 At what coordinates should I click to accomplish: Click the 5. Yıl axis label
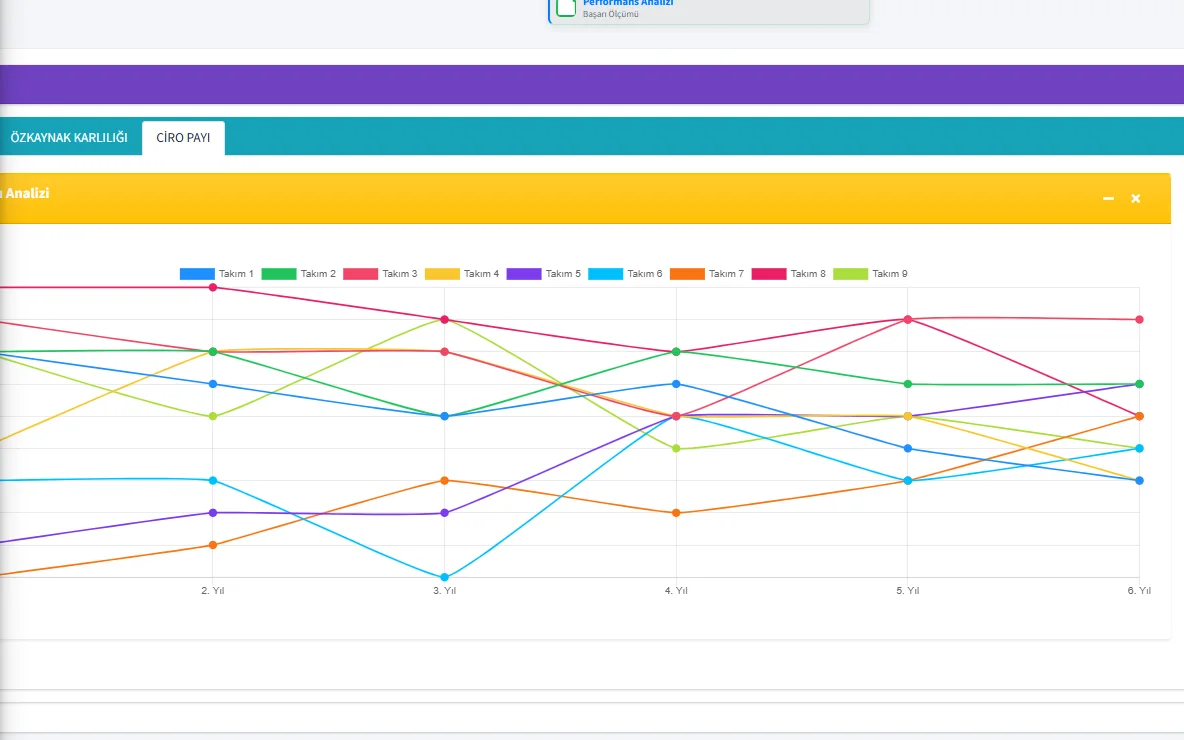tap(908, 590)
